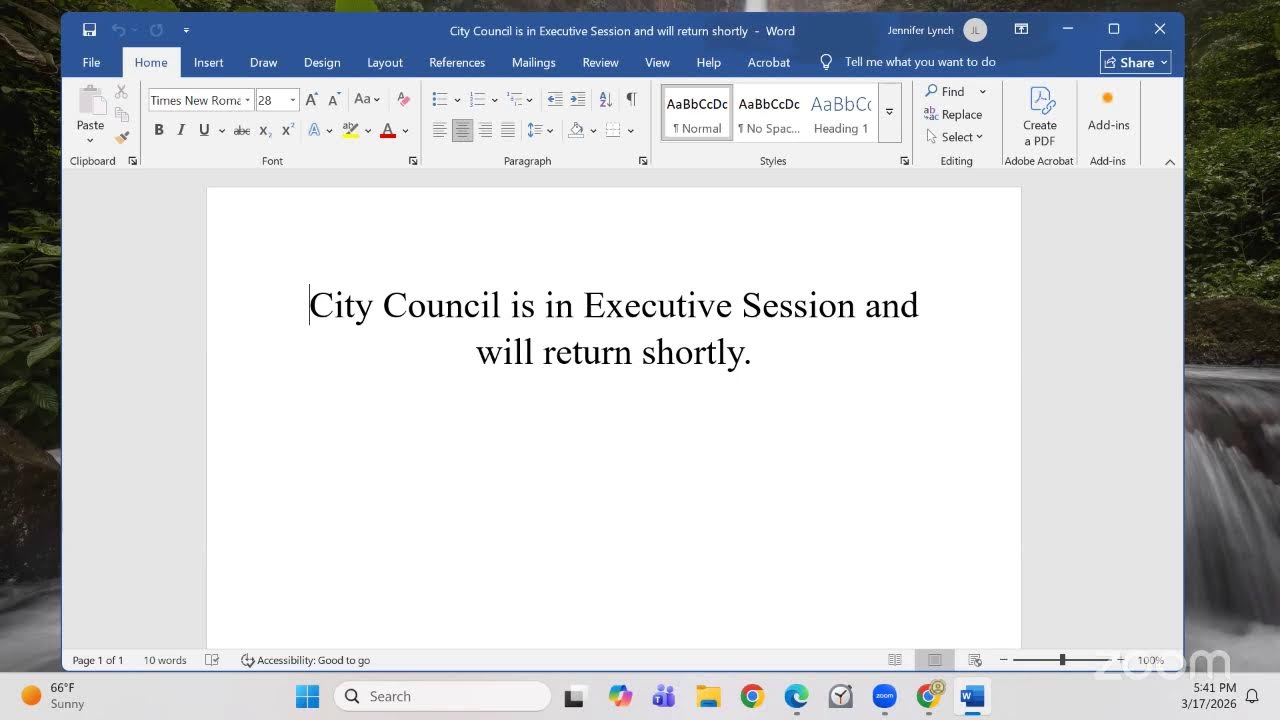Viewport: 1280px width, 720px height.
Task: Open File Explorer from the taskbar
Action: (x=708, y=696)
